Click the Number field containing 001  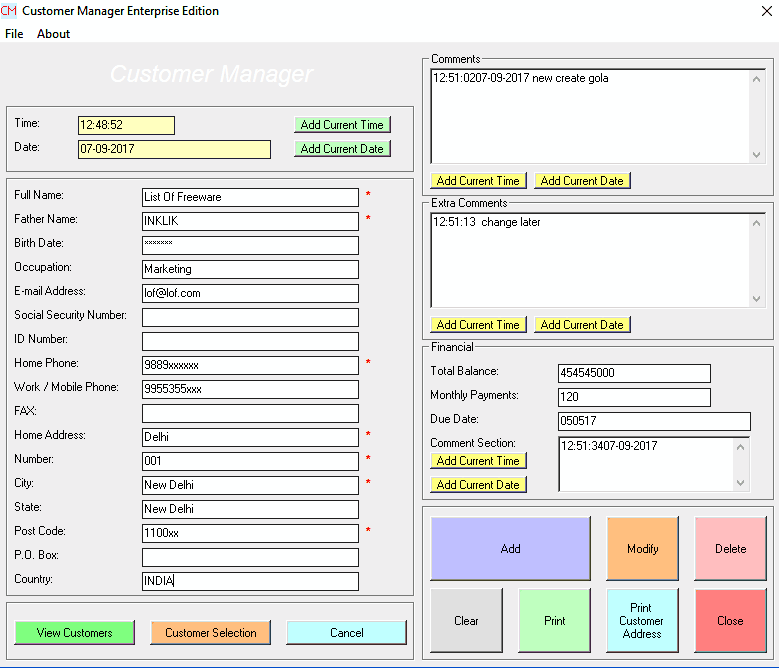coord(250,461)
